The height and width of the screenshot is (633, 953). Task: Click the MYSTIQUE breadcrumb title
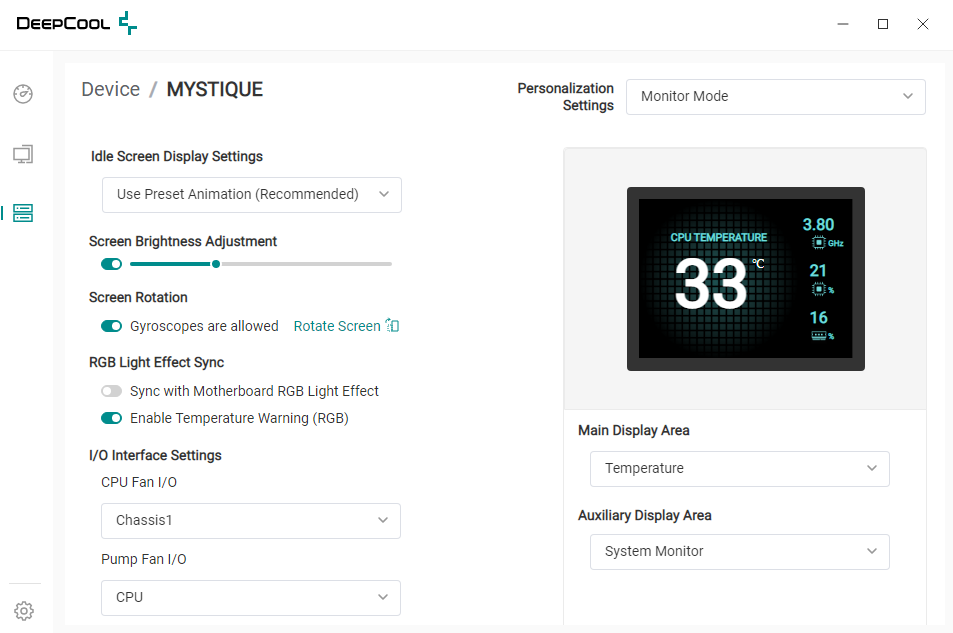[215, 89]
